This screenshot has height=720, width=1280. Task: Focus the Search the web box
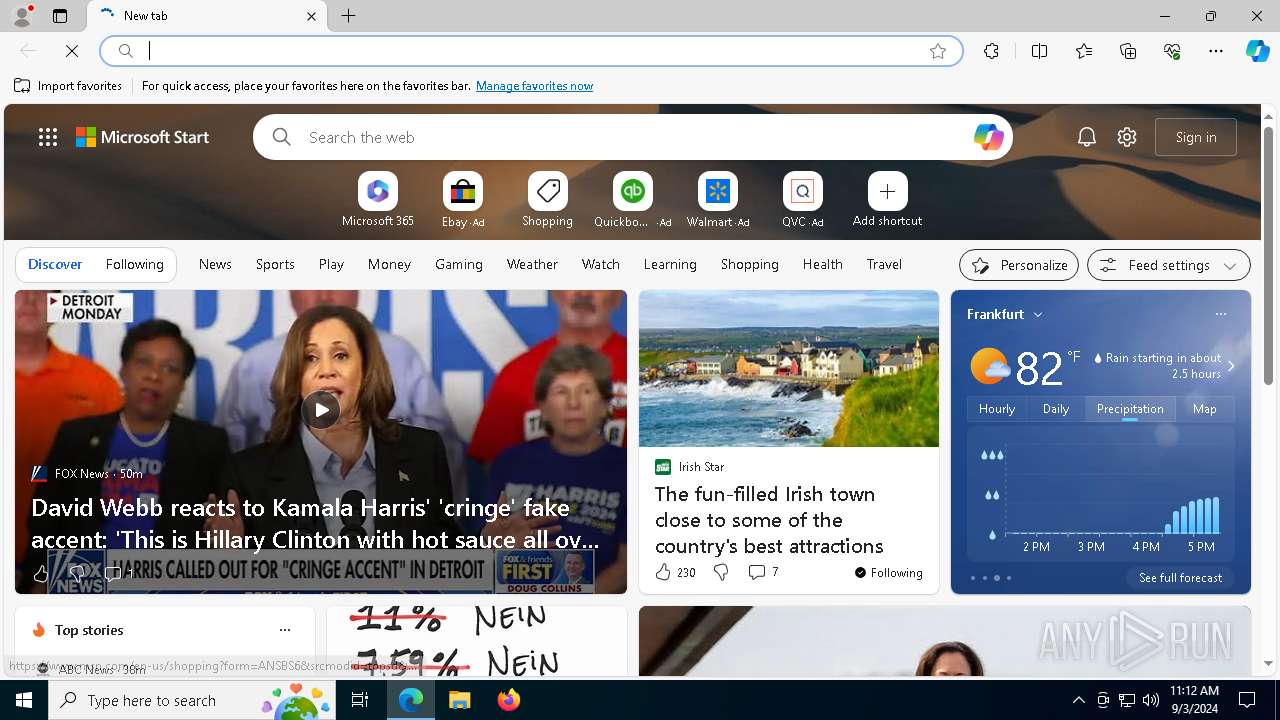(x=633, y=137)
